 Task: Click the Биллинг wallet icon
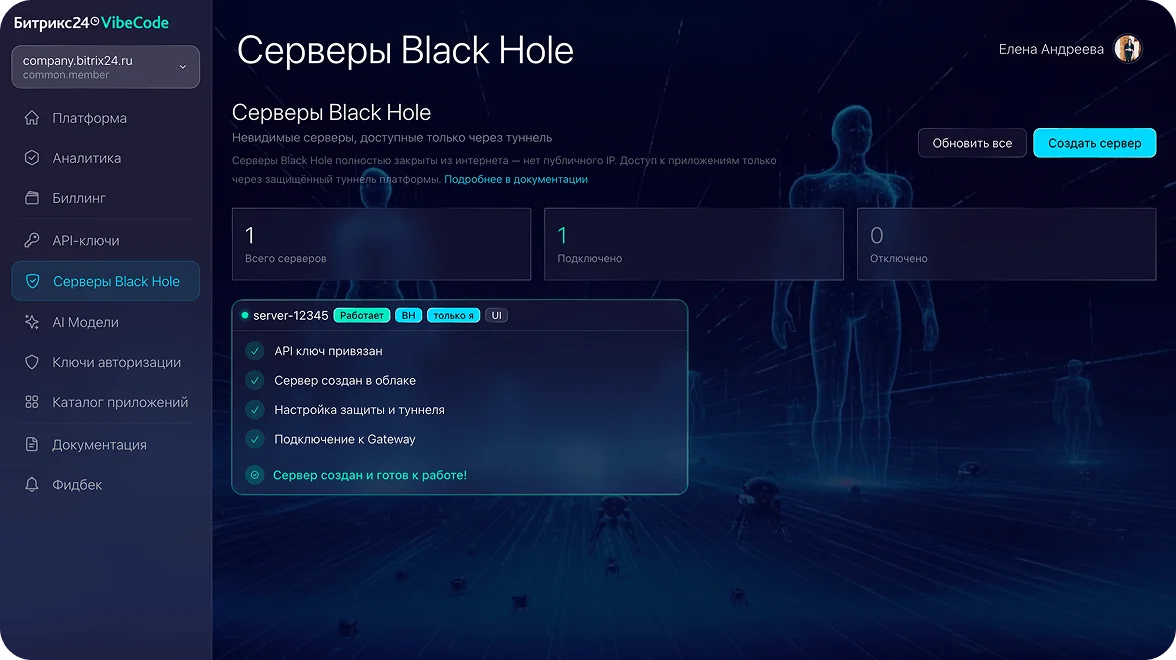click(32, 198)
